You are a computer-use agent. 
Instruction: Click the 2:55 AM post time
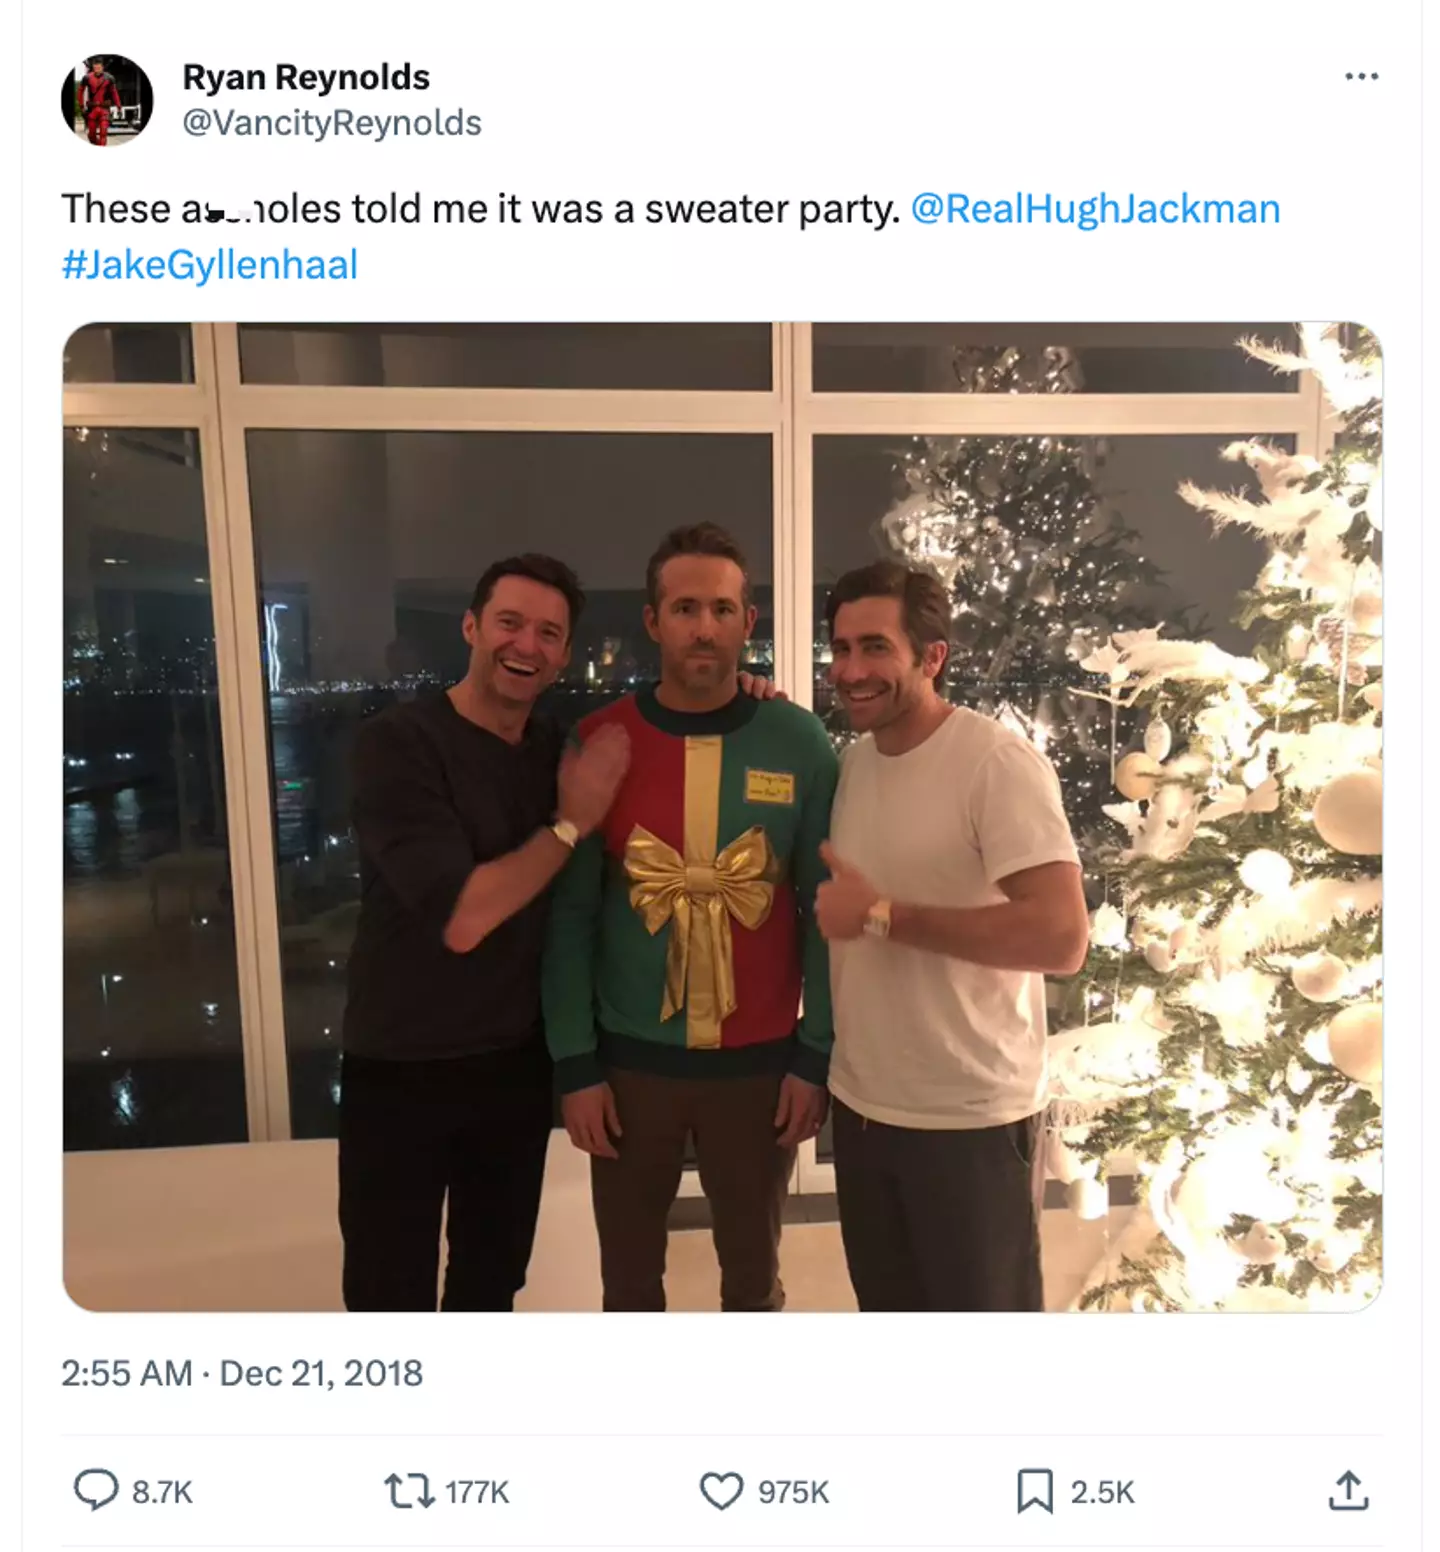tap(126, 1373)
